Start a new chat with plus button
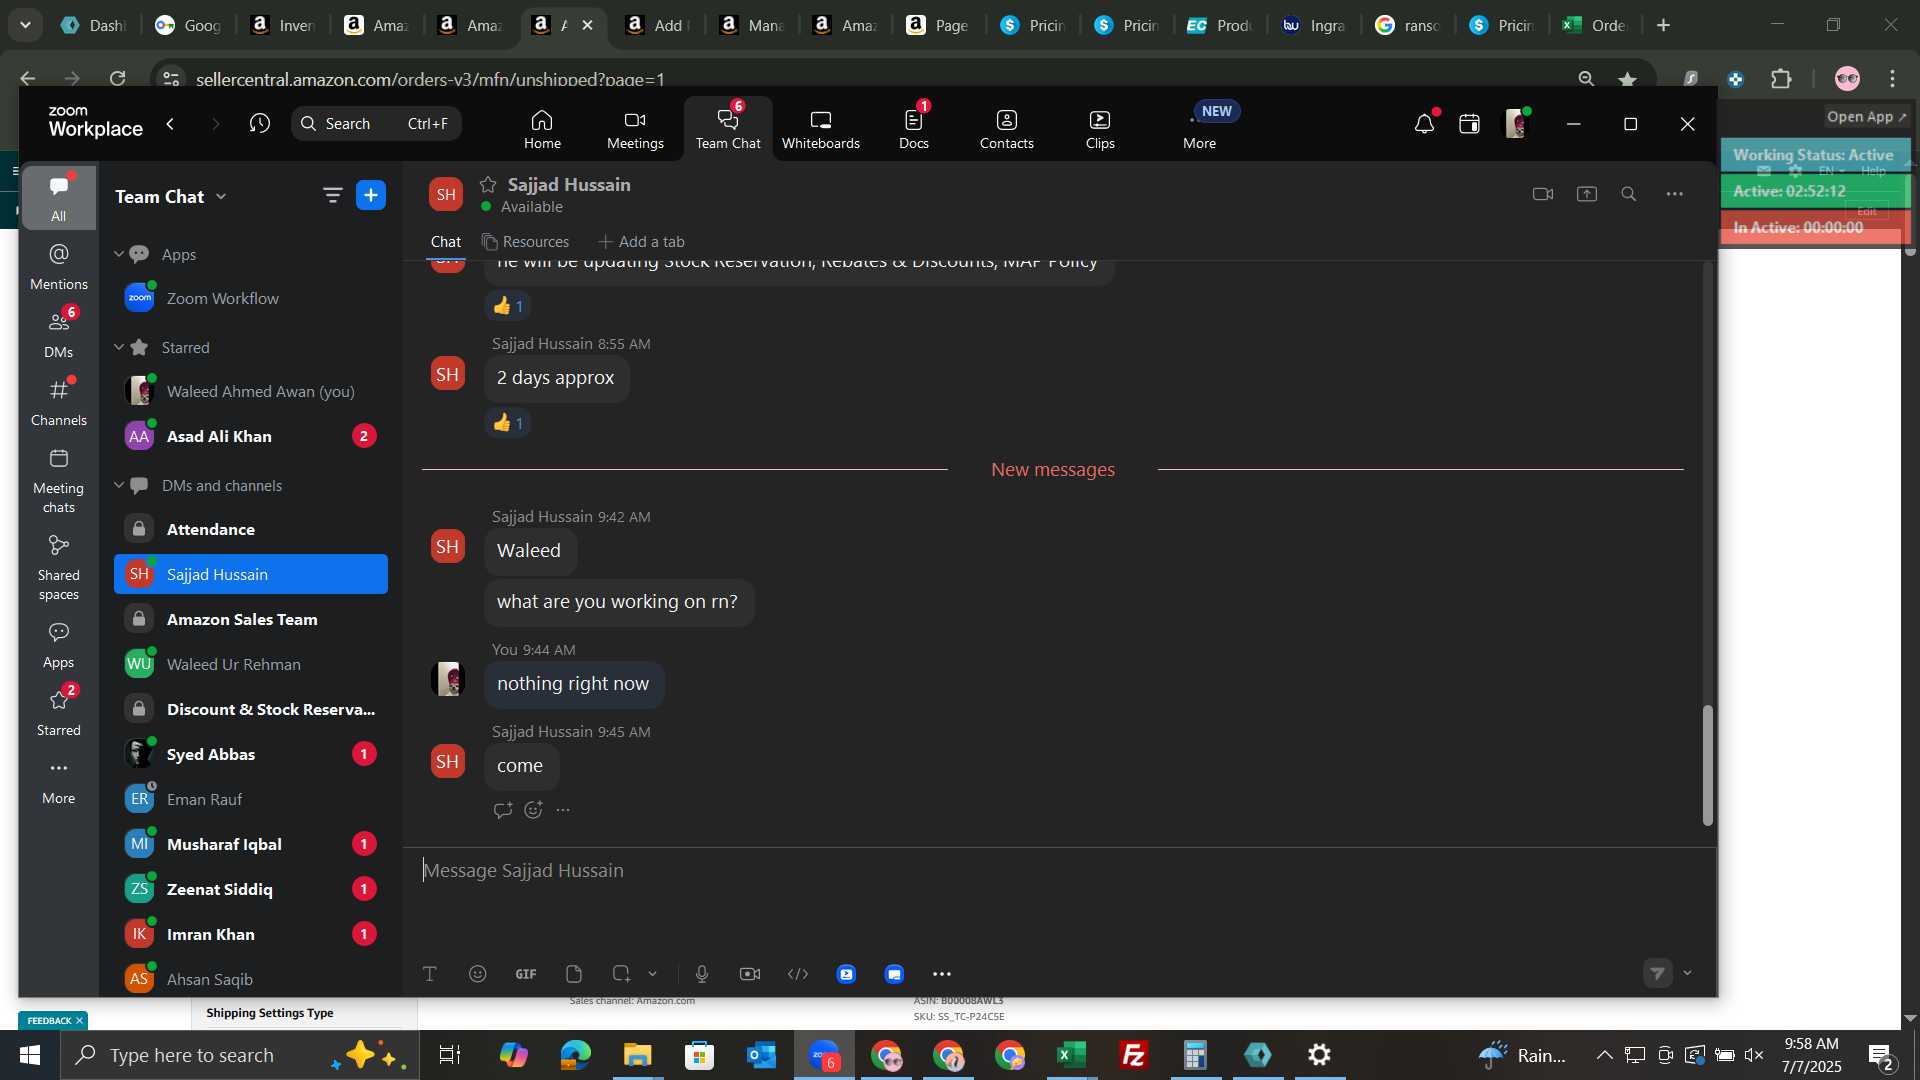The width and height of the screenshot is (1920, 1080). click(371, 196)
